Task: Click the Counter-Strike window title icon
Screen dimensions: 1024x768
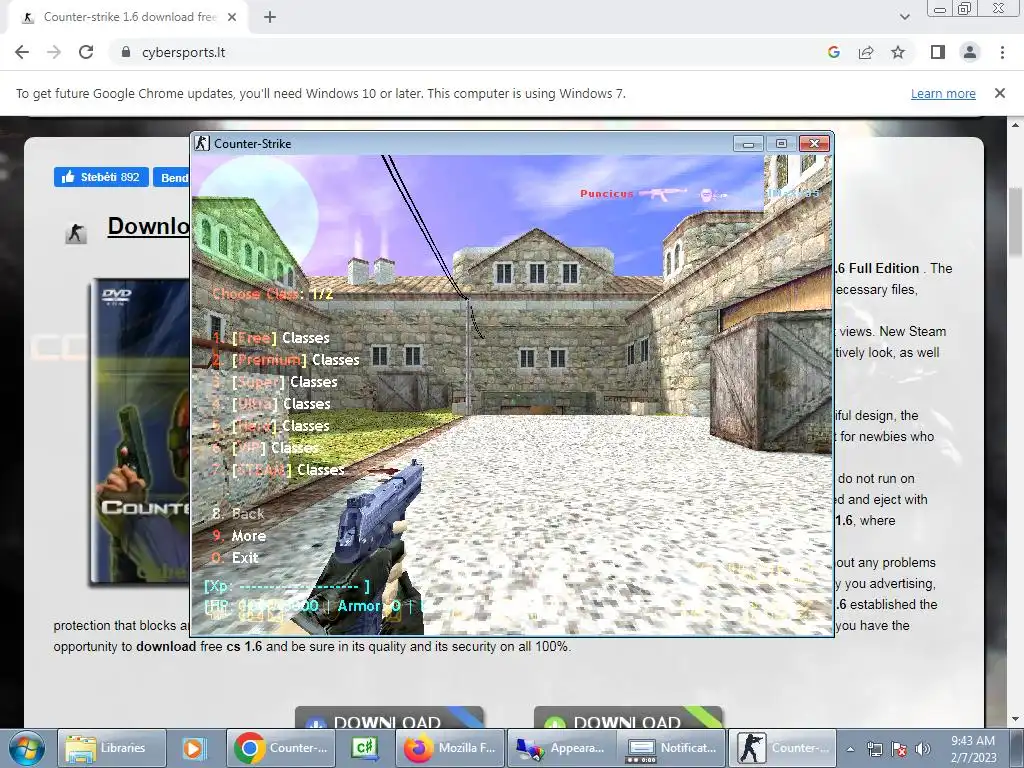Action: (x=202, y=144)
